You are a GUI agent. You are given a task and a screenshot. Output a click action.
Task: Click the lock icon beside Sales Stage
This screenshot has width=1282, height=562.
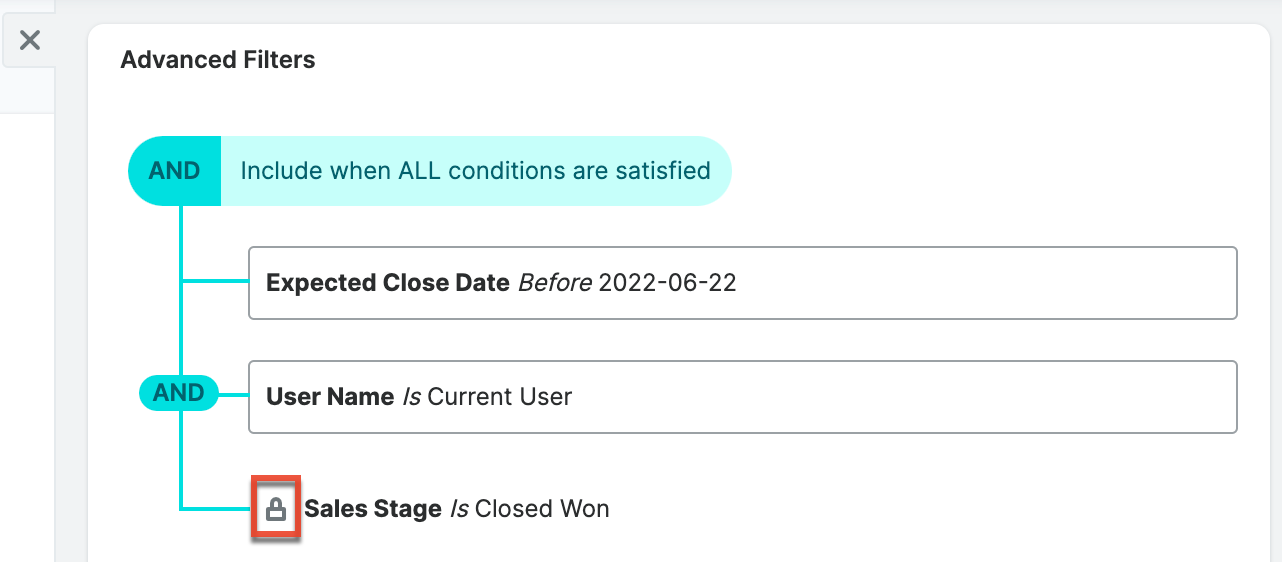276,510
